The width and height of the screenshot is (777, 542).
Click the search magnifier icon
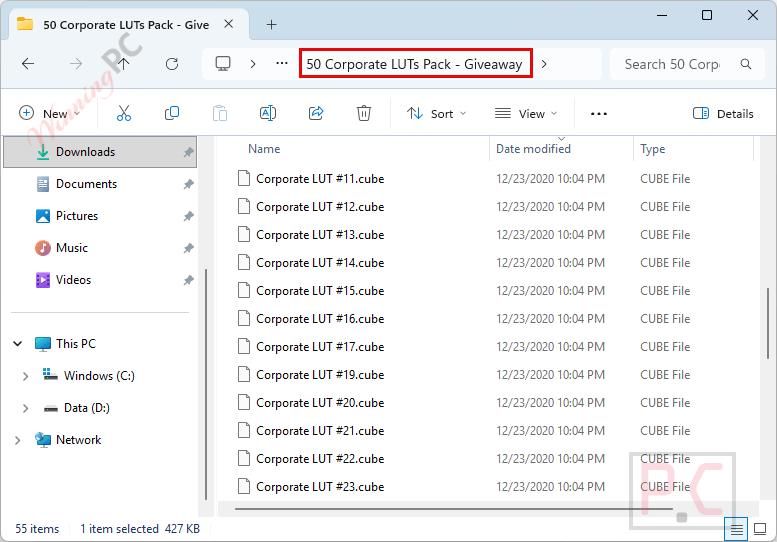tap(746, 64)
